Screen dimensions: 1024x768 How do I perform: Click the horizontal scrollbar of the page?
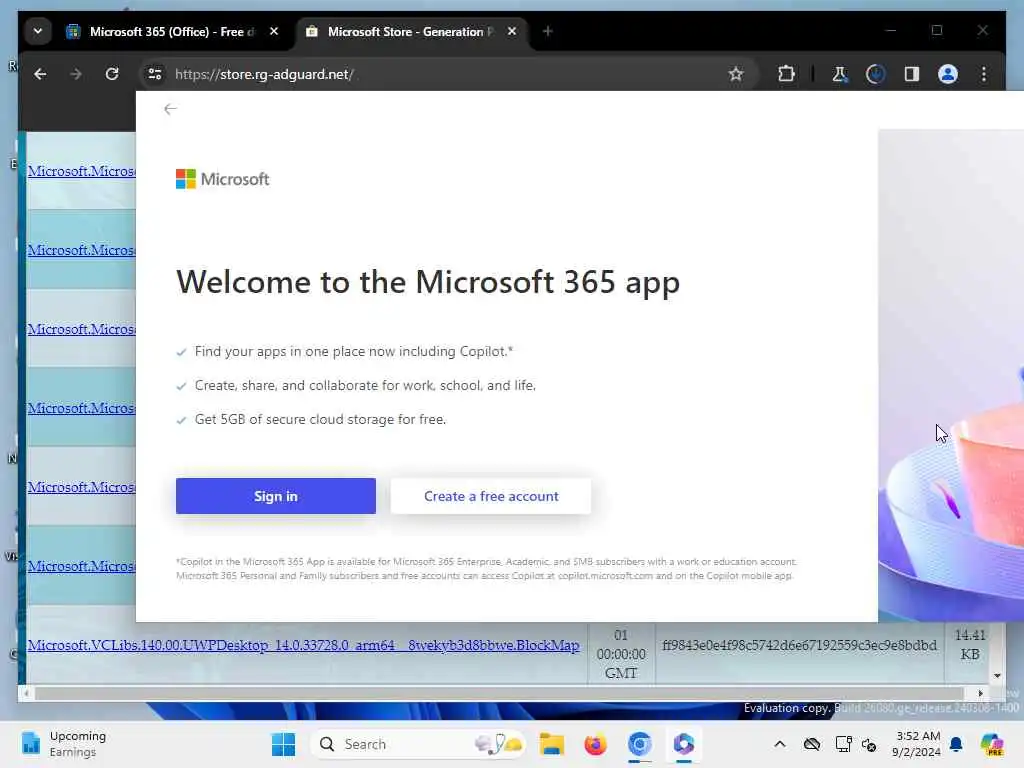tap(500, 694)
